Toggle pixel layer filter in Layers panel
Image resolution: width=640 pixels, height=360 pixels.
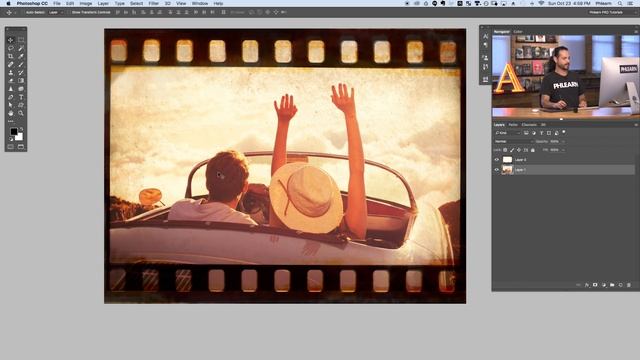tap(526, 133)
